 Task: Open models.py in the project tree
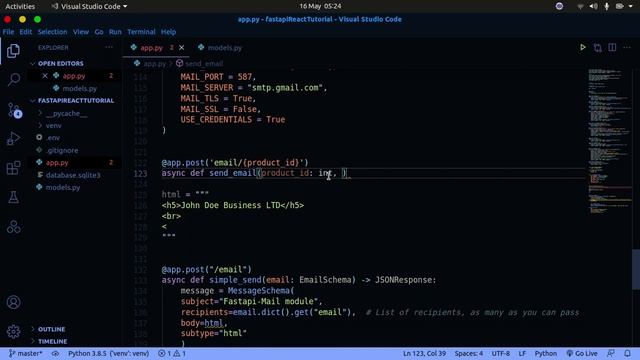click(x=63, y=187)
